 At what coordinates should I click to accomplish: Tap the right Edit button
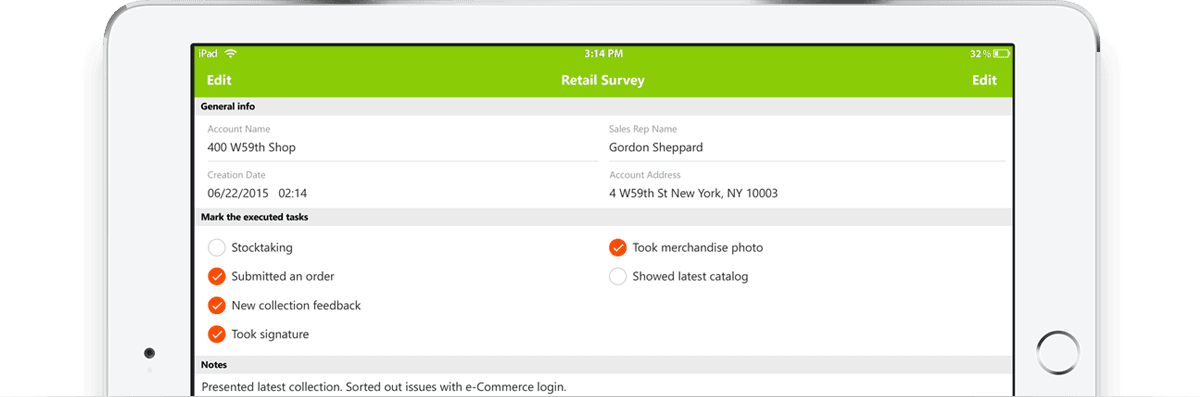coord(985,80)
